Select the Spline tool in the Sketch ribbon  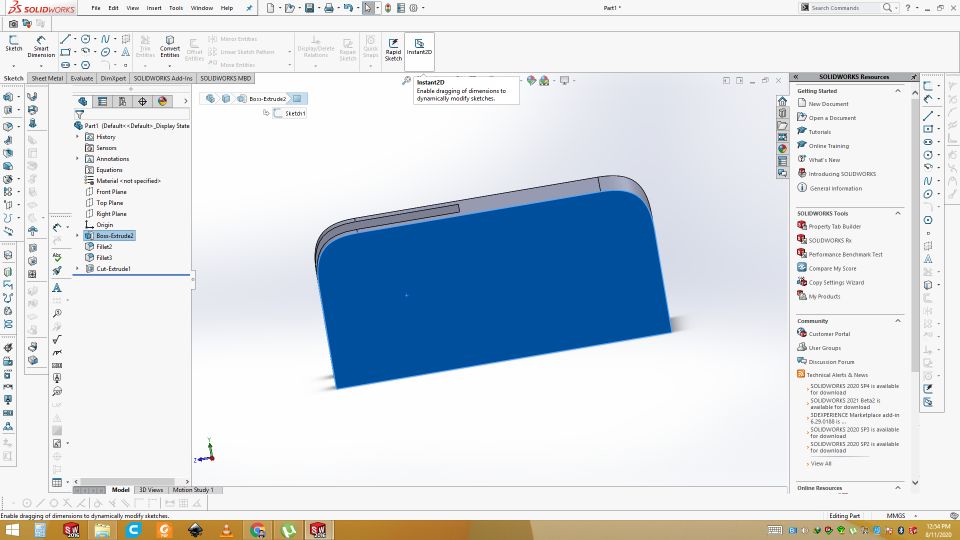pyautogui.click(x=105, y=39)
